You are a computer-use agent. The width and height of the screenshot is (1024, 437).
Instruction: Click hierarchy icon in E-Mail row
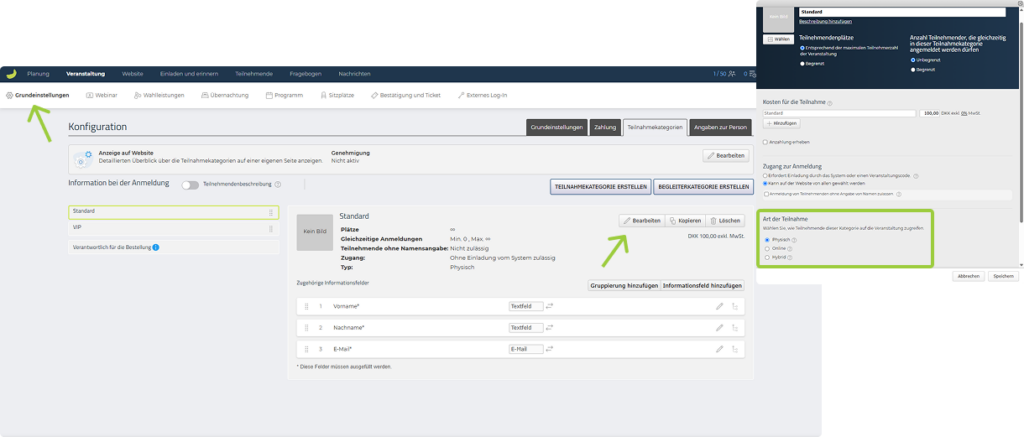(x=735, y=349)
